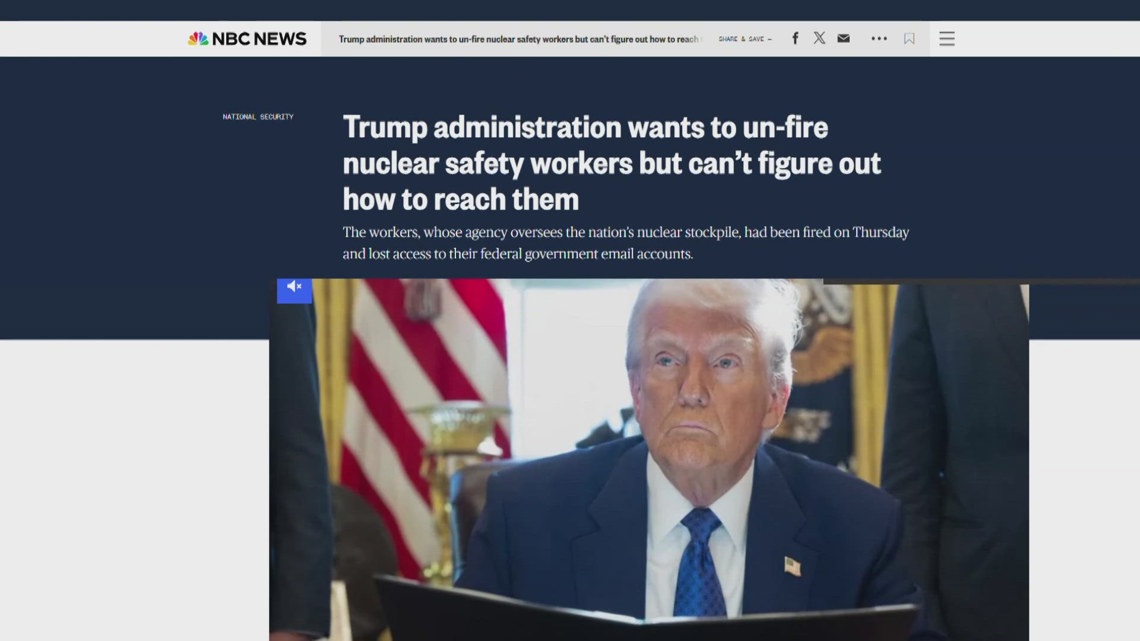Click the flag lapel pin on suit

click(792, 565)
